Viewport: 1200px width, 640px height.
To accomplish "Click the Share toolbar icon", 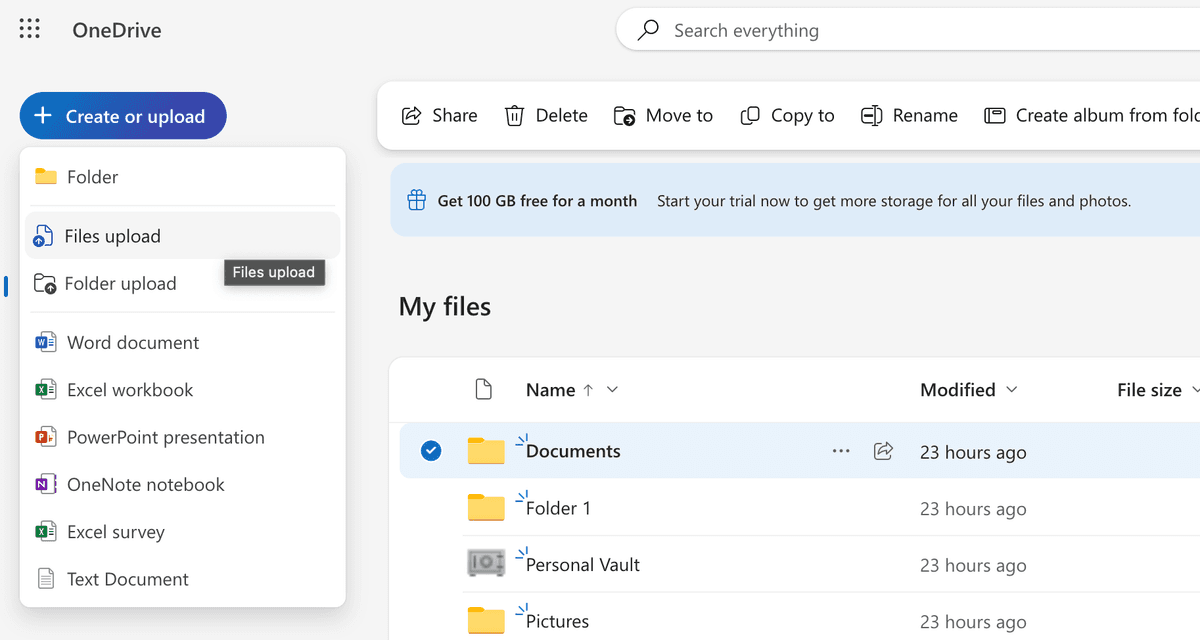I will 438,115.
